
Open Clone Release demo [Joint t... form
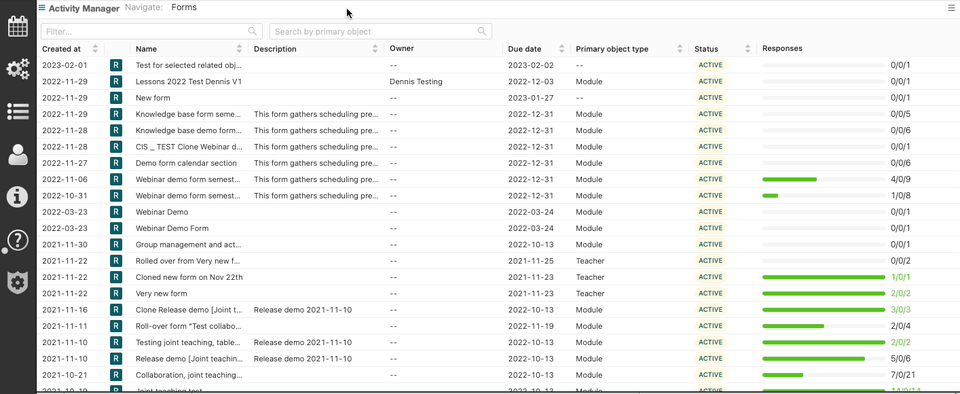[189, 310]
